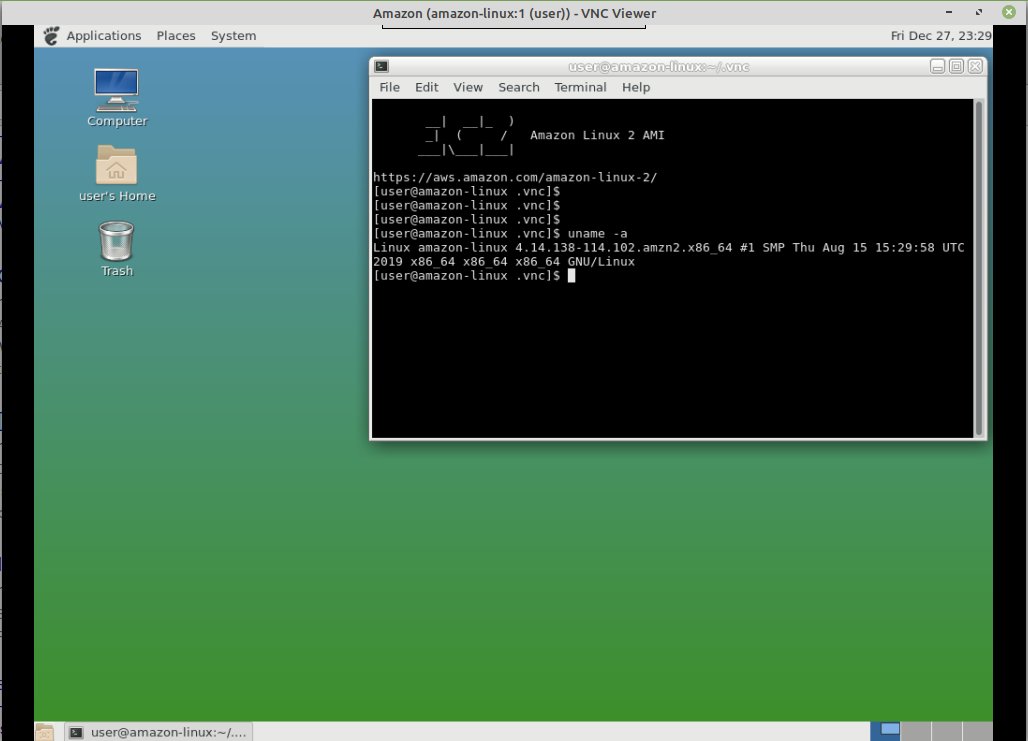1028x741 pixels.
Task: Open the terminal View menu
Action: tap(468, 87)
